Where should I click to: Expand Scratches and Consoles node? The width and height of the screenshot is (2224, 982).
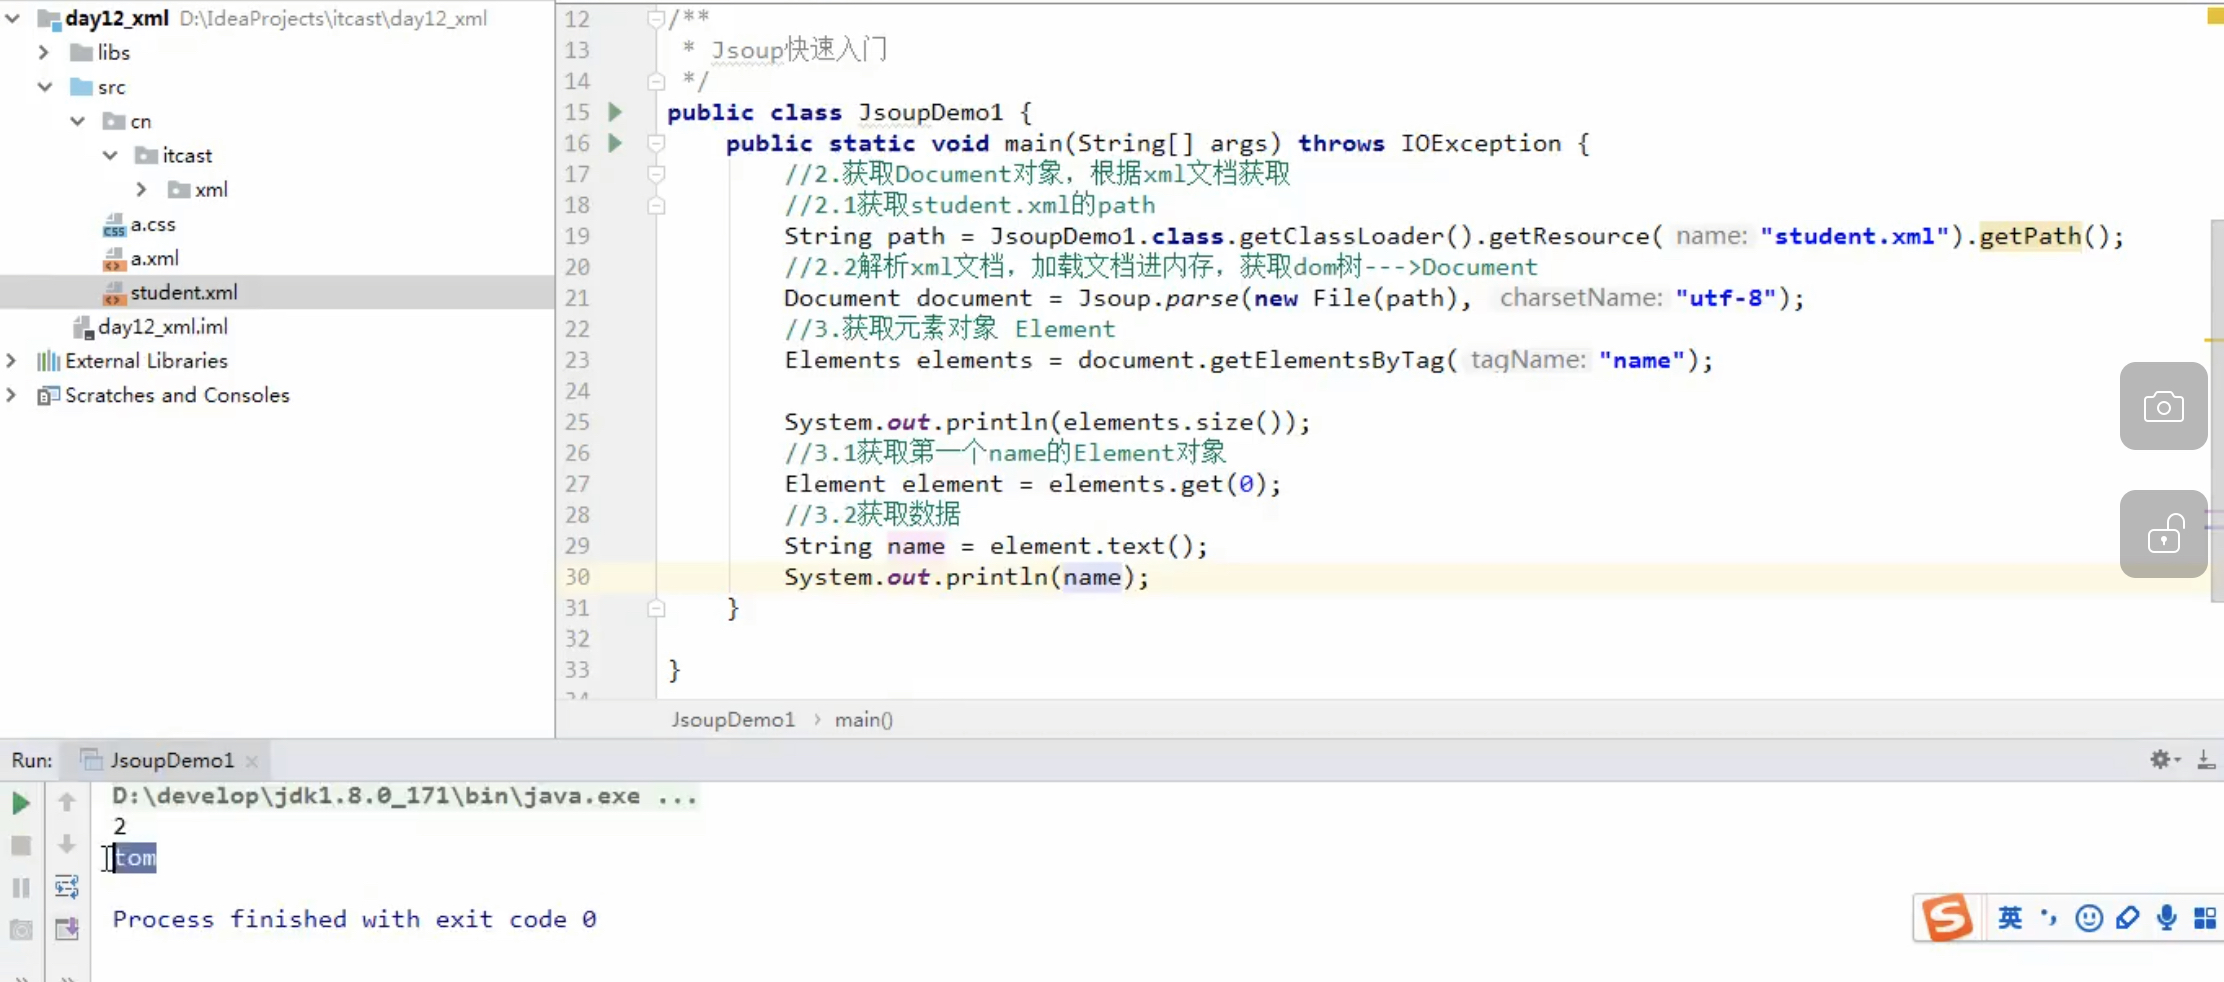[x=12, y=395]
